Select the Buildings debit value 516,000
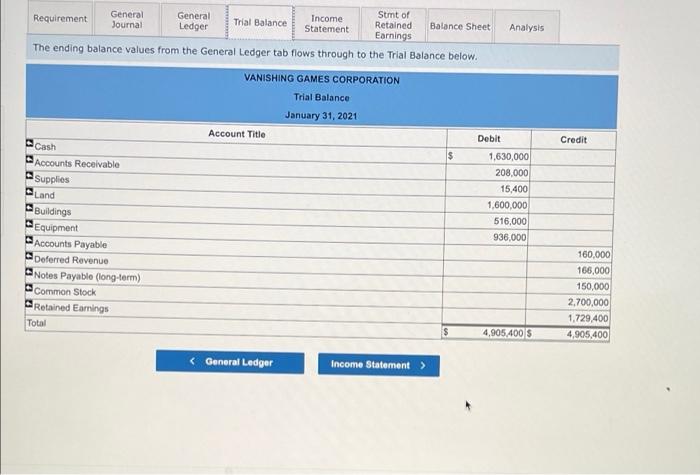Screen dimensions: 700x475 click(x=510, y=221)
